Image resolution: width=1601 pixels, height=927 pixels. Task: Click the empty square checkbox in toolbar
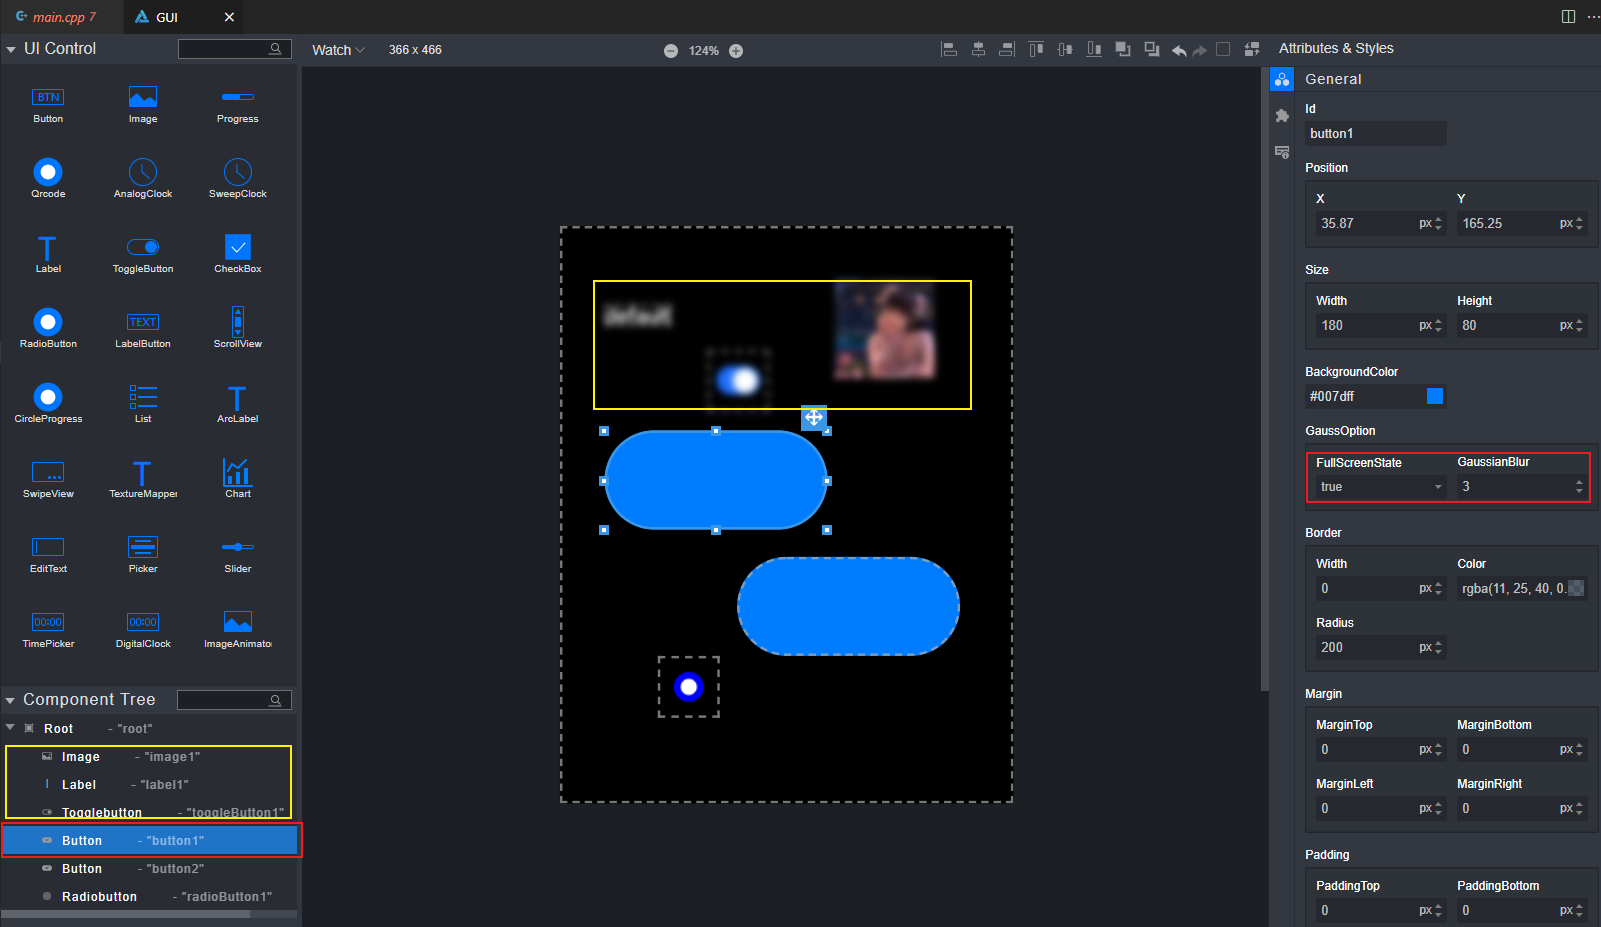(1222, 50)
